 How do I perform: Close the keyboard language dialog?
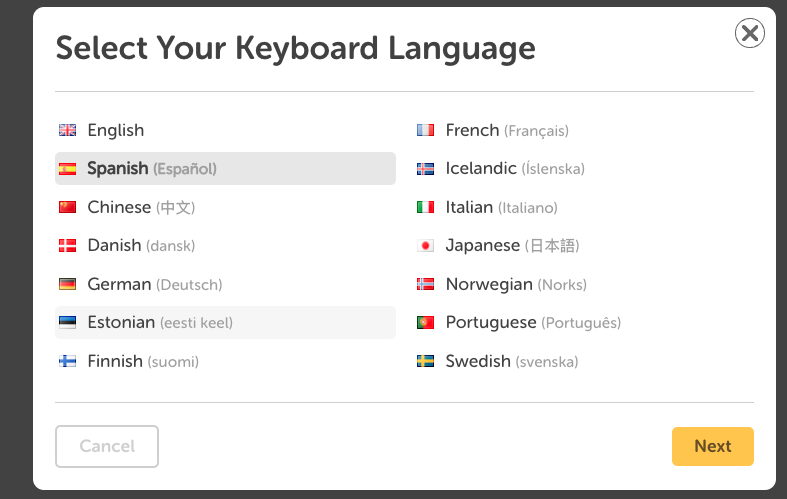(750, 33)
